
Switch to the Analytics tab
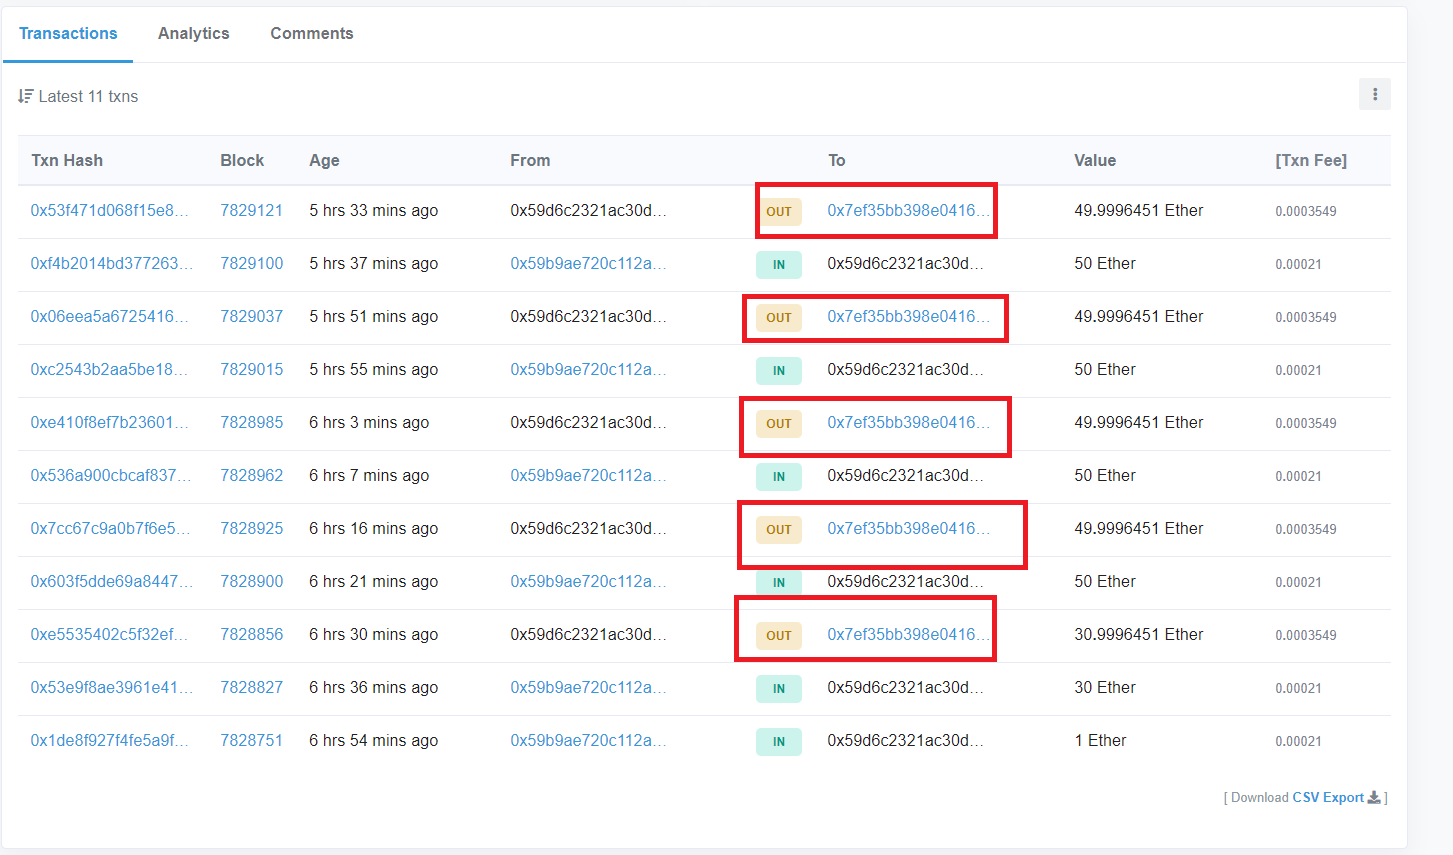[x=194, y=33]
